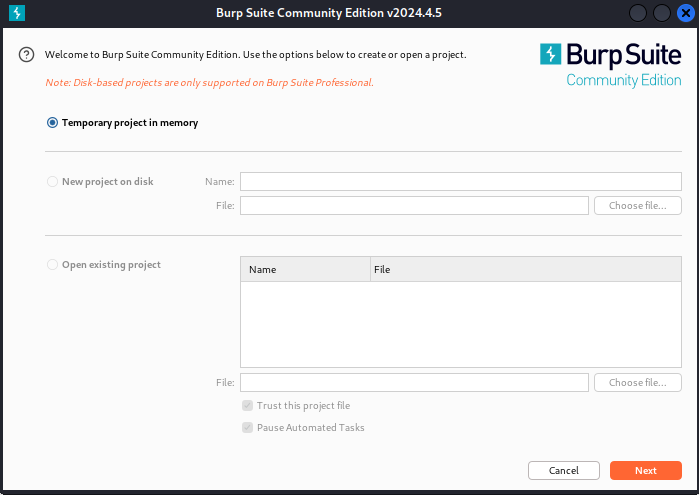This screenshot has width=699, height=495.
Task: Maximize the Burp Suite window
Action: click(661, 13)
